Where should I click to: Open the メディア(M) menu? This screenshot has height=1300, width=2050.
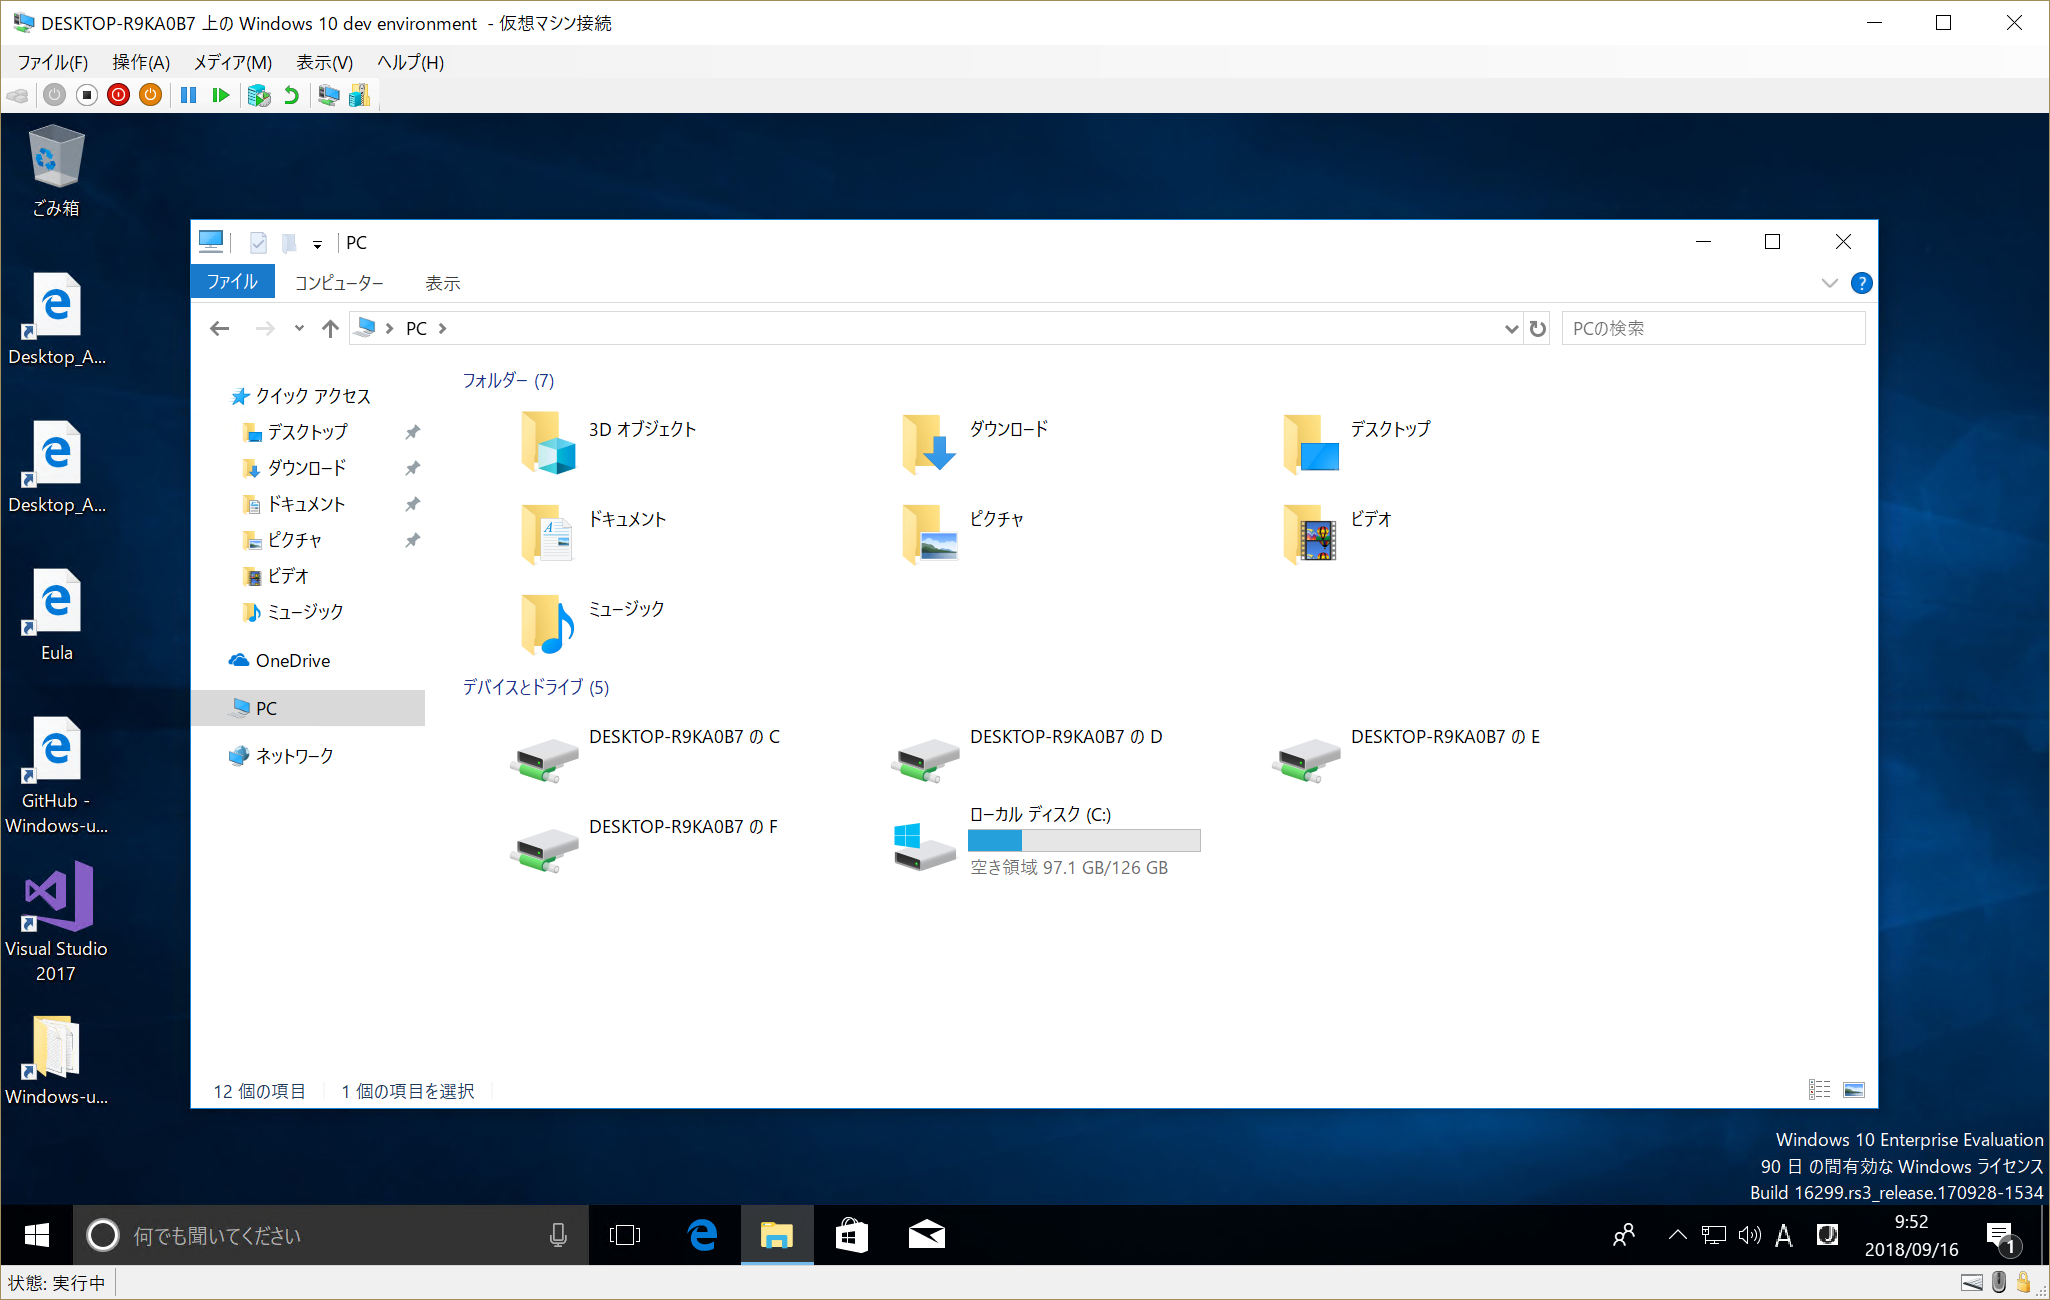pos(232,62)
